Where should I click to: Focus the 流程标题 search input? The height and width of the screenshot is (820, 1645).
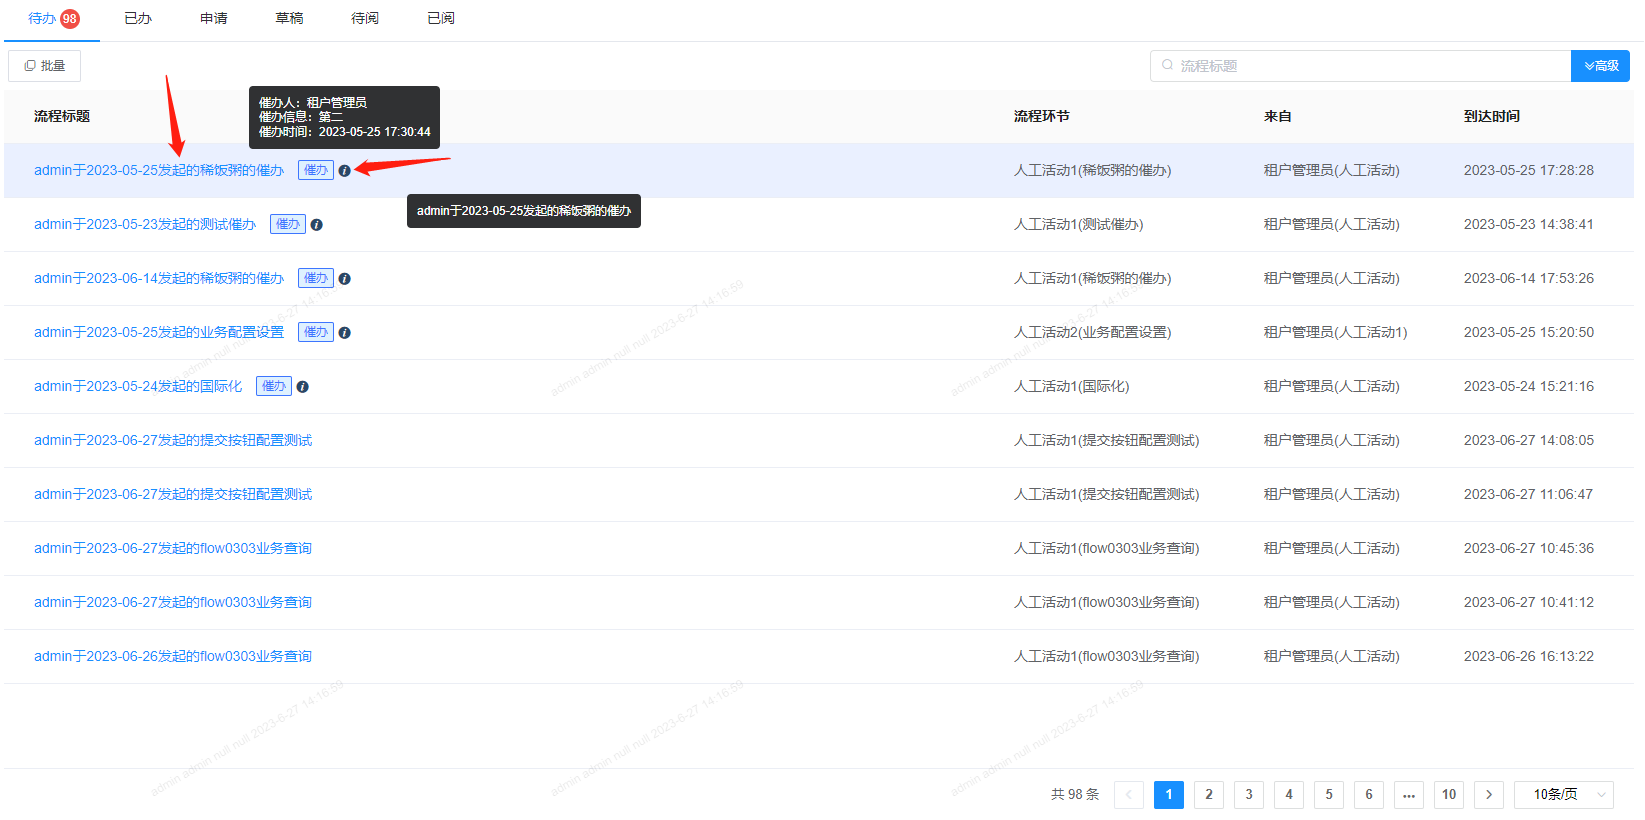tap(1360, 66)
